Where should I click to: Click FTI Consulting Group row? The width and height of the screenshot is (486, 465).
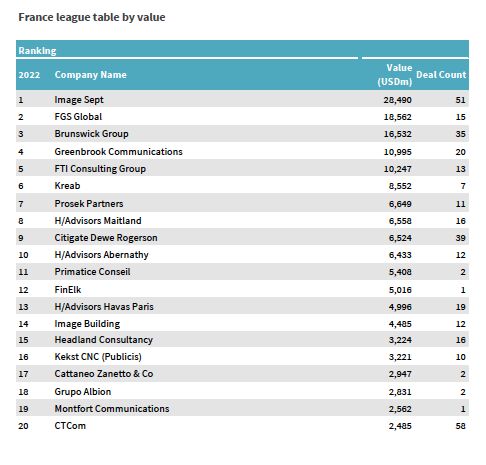tap(242, 168)
